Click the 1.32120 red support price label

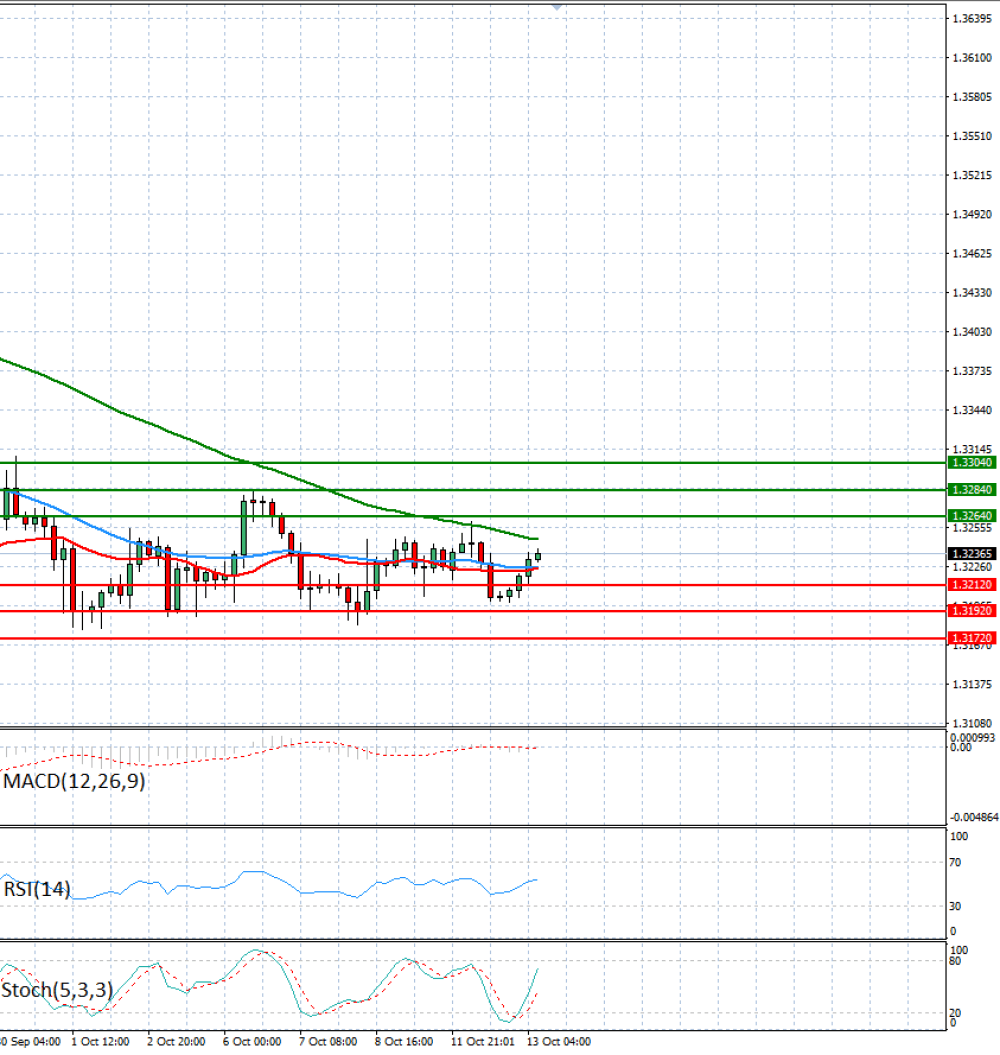click(x=972, y=584)
